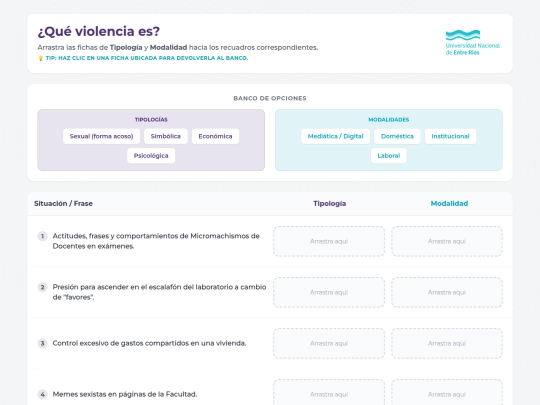Screen dimensions: 540x405
Task: Click Modalidad drop zone for situation 3
Action: coord(447,343)
